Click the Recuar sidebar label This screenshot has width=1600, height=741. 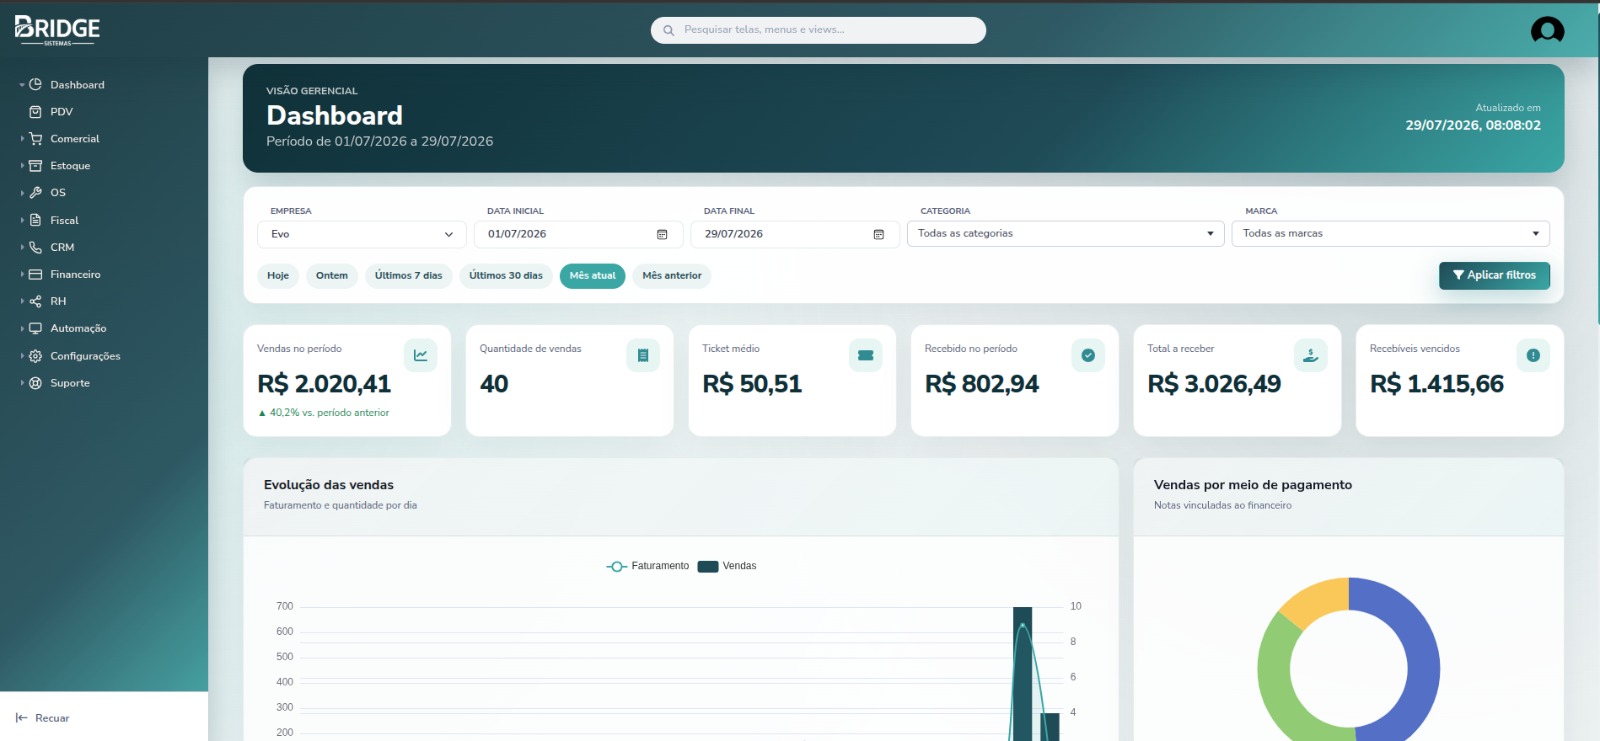pos(52,718)
